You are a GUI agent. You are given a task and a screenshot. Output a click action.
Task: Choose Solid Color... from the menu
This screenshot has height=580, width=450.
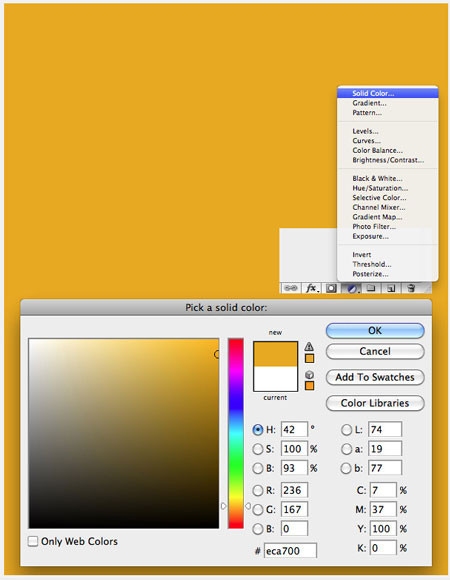pos(388,93)
